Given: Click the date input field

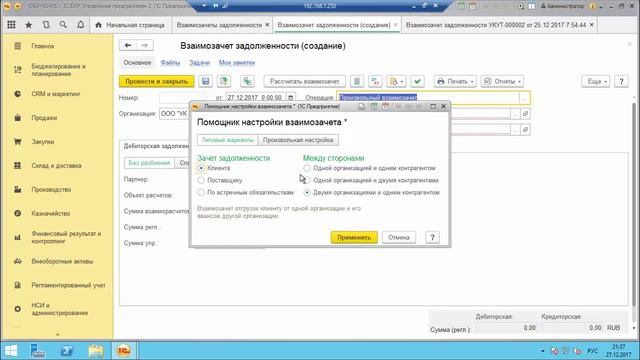Looking at the screenshot, I should tap(256, 98).
